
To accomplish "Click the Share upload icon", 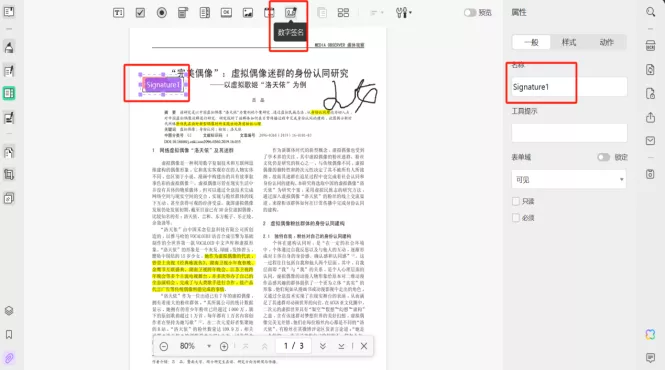I will pos(651,117).
